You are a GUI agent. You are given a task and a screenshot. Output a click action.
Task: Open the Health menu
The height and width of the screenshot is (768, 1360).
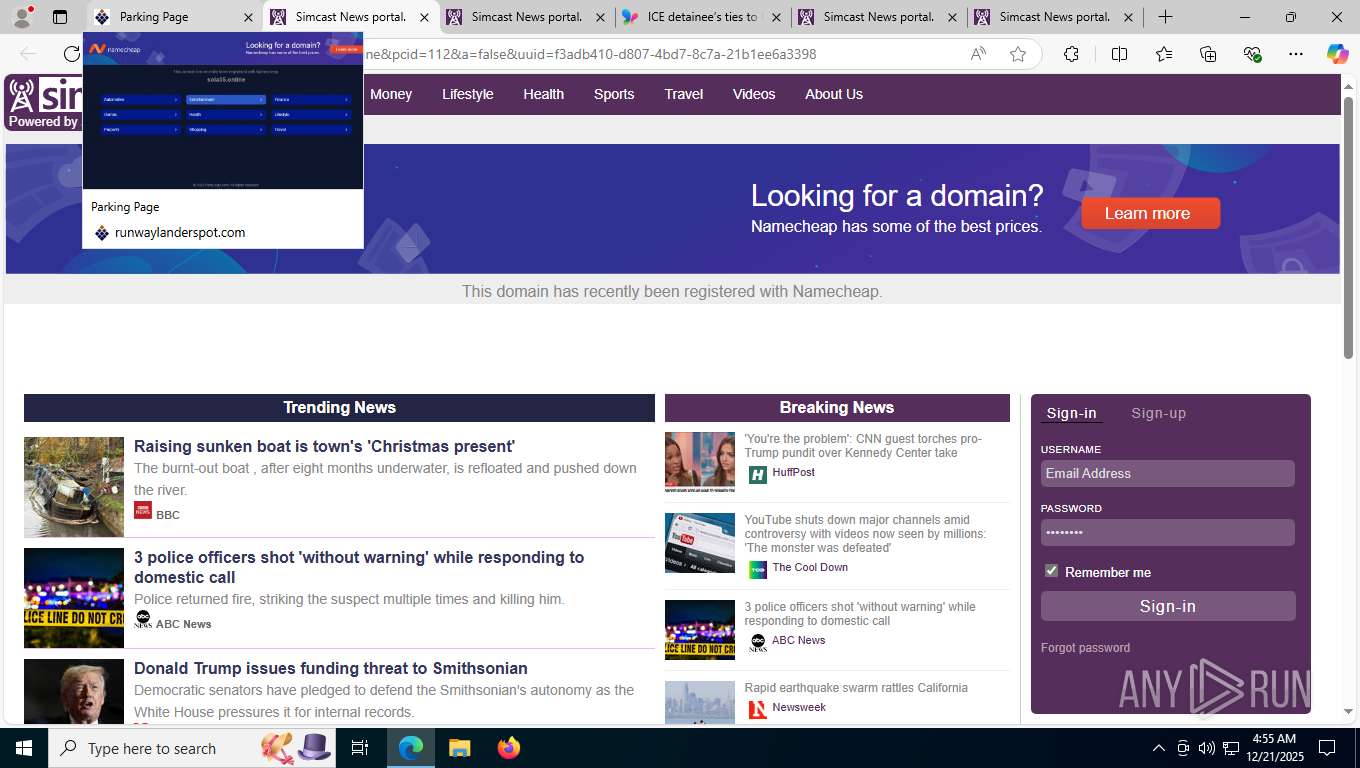tap(543, 94)
